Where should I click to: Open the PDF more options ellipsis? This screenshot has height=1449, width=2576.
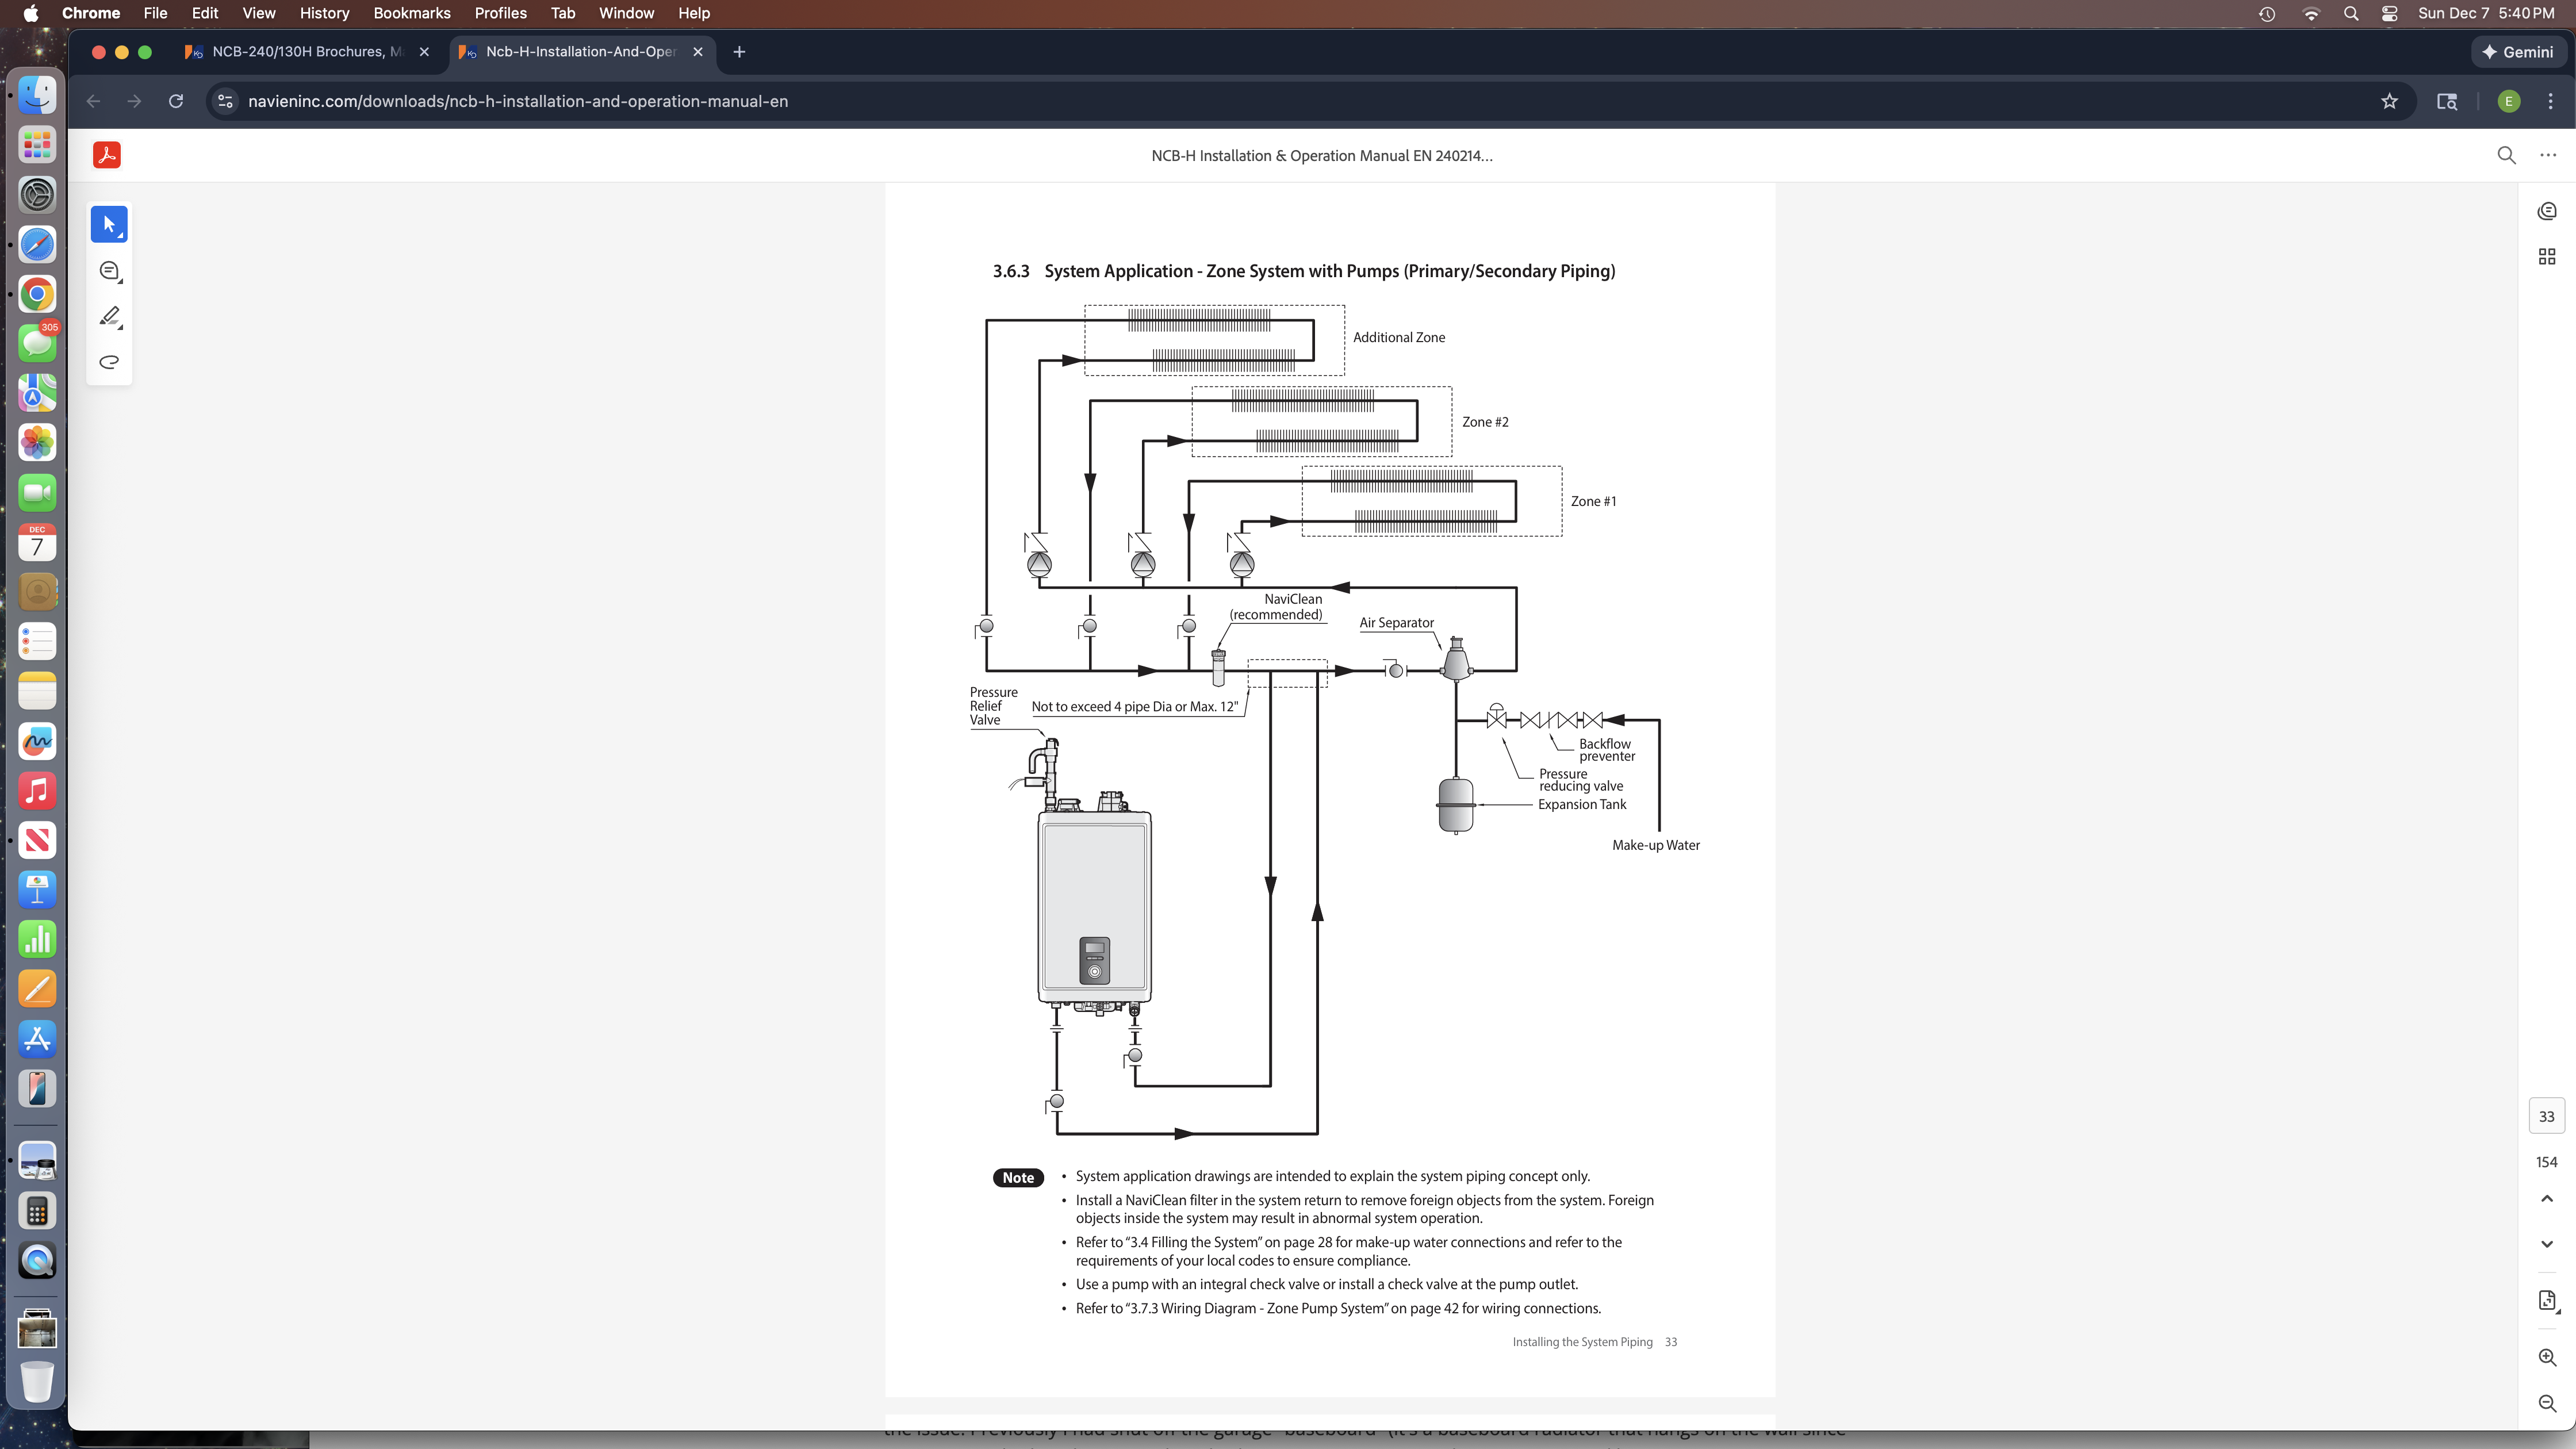pos(2547,155)
